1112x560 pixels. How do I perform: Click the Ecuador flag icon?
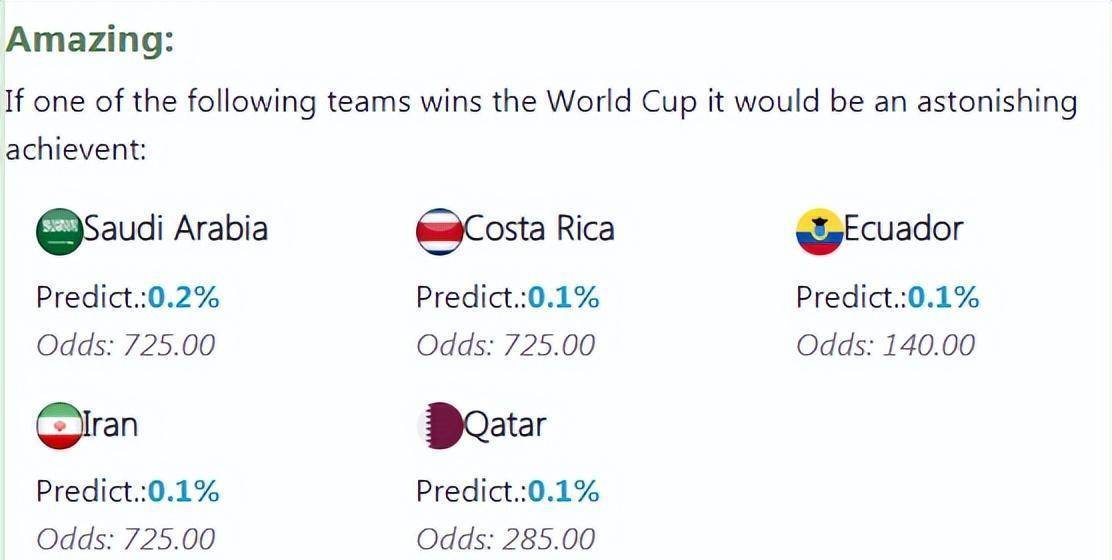820,231
